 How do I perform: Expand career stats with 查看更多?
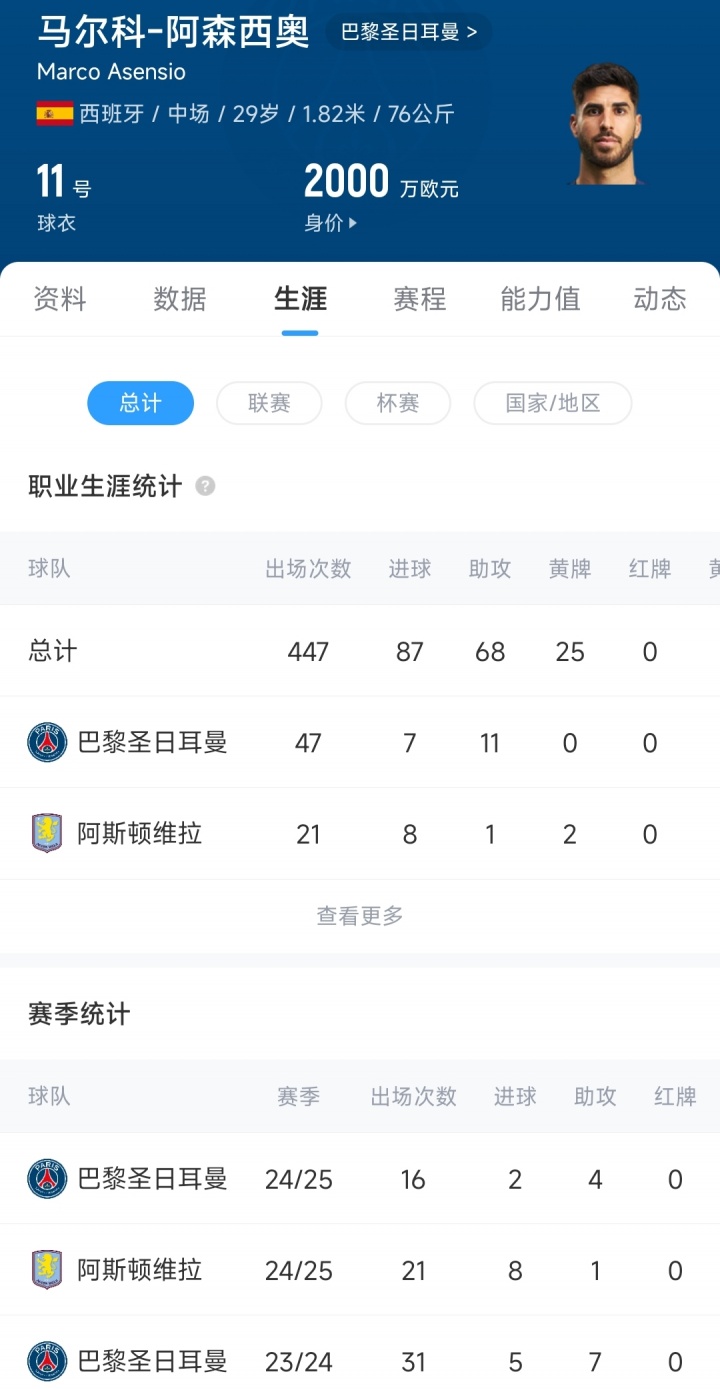(360, 915)
